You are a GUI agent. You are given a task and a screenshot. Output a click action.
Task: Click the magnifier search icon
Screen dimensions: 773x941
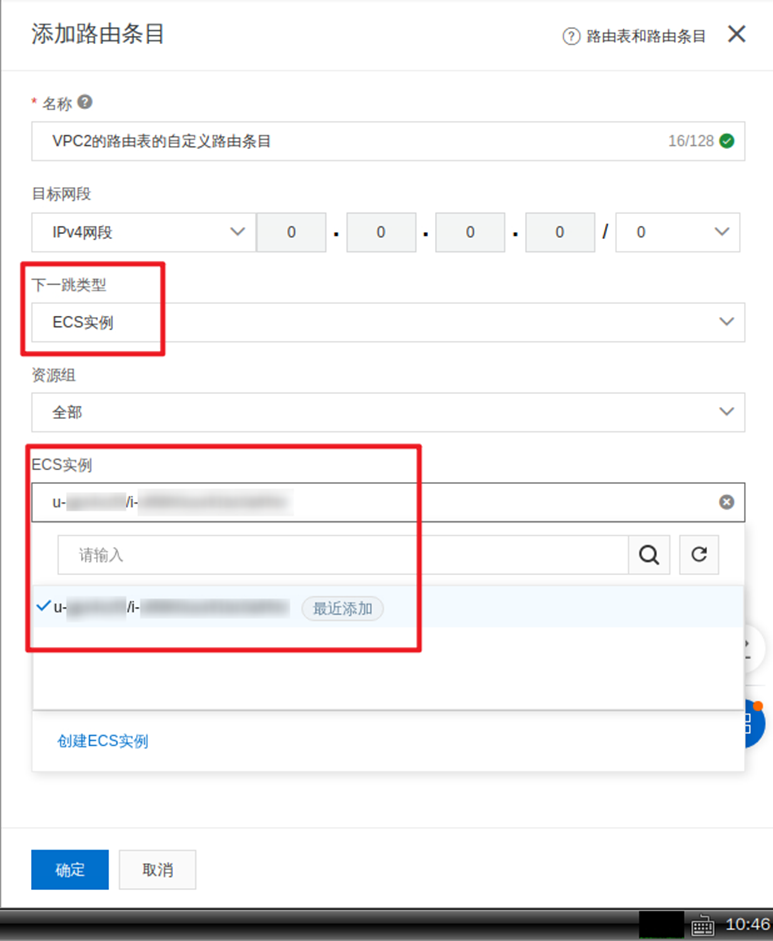[x=649, y=555]
